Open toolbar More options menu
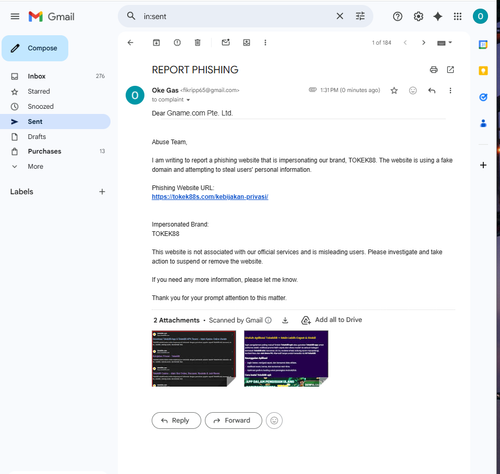Image resolution: width=500 pixels, height=474 pixels. [x=265, y=43]
